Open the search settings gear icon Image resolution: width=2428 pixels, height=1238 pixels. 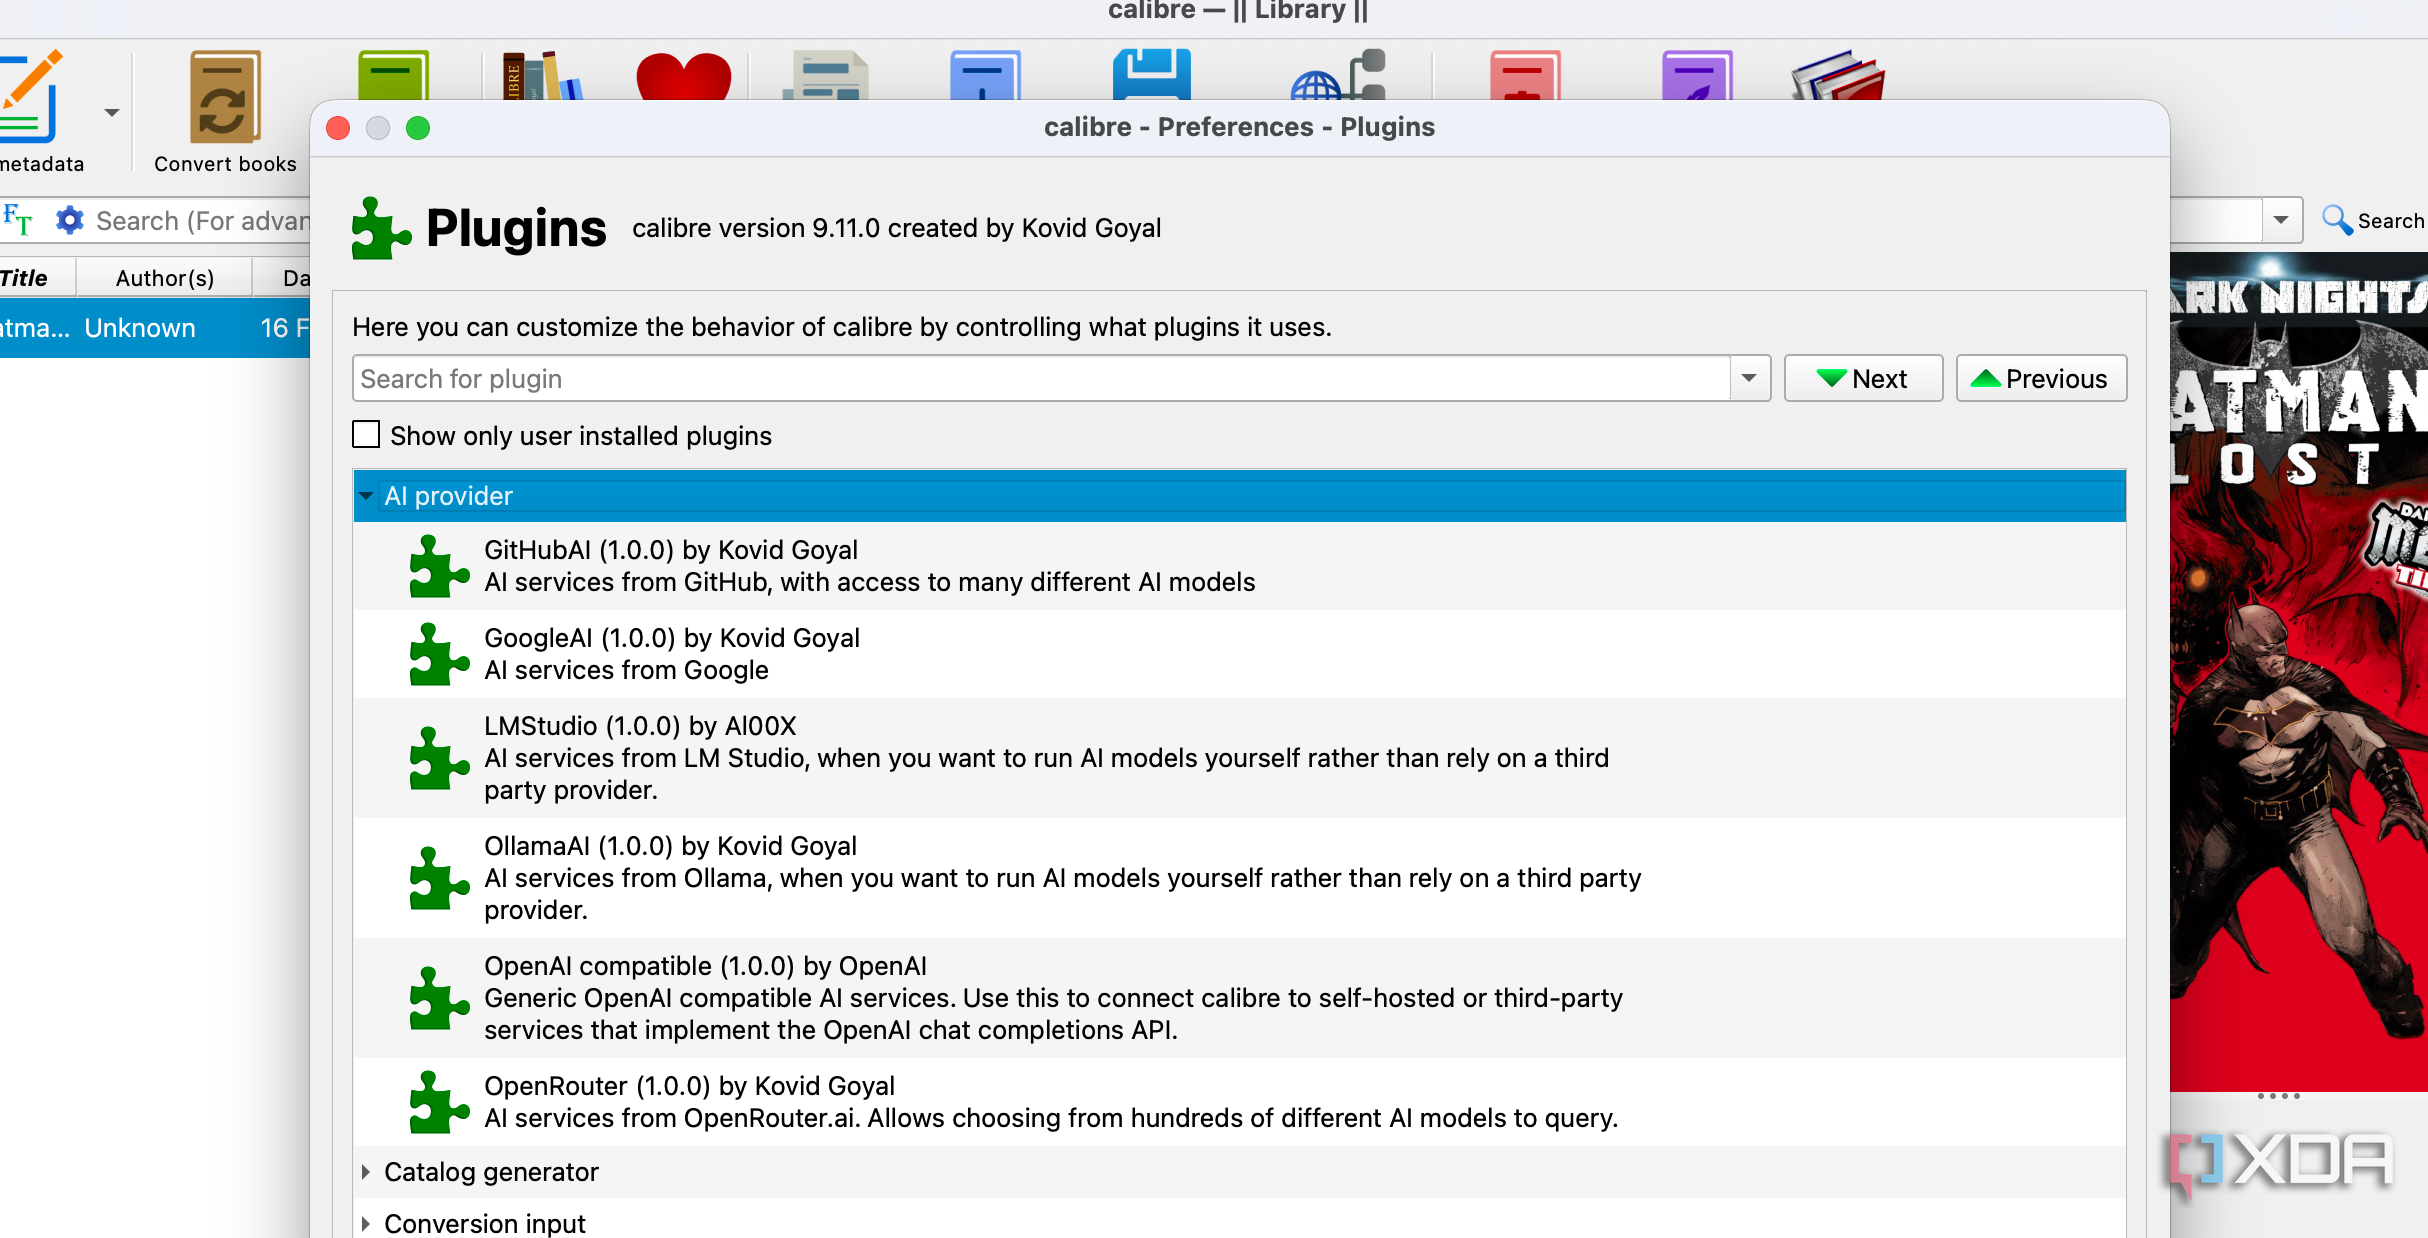[x=69, y=220]
